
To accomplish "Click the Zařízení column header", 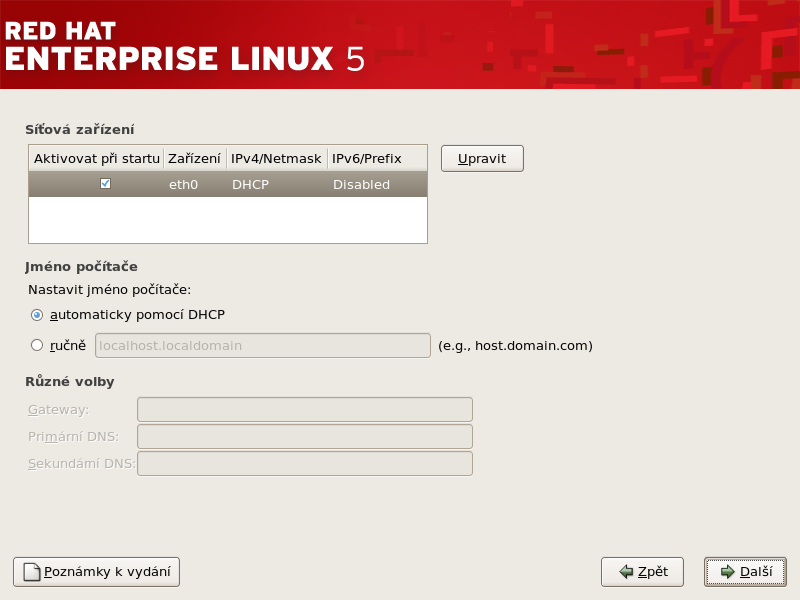I will pos(194,158).
